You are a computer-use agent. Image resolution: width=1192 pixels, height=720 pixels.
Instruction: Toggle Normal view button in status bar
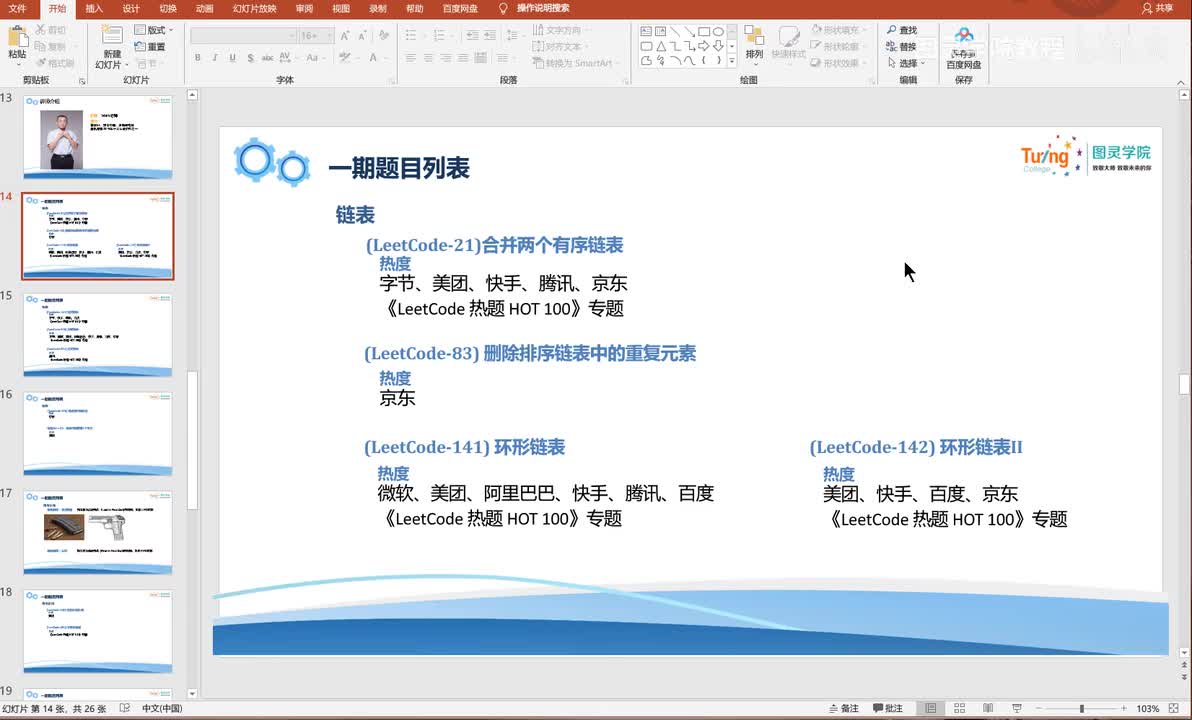(x=930, y=709)
